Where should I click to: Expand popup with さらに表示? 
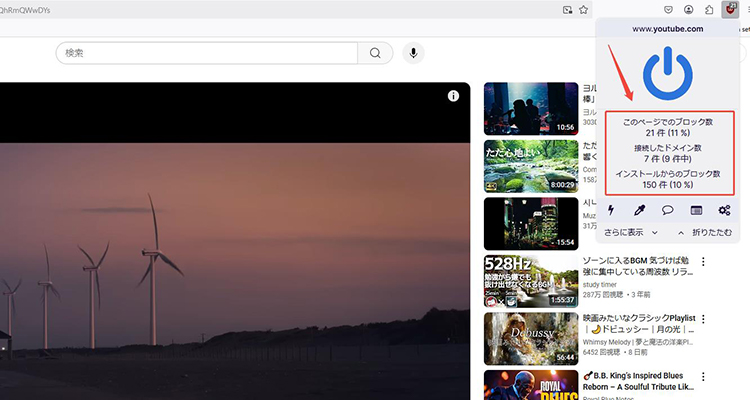(x=631, y=233)
